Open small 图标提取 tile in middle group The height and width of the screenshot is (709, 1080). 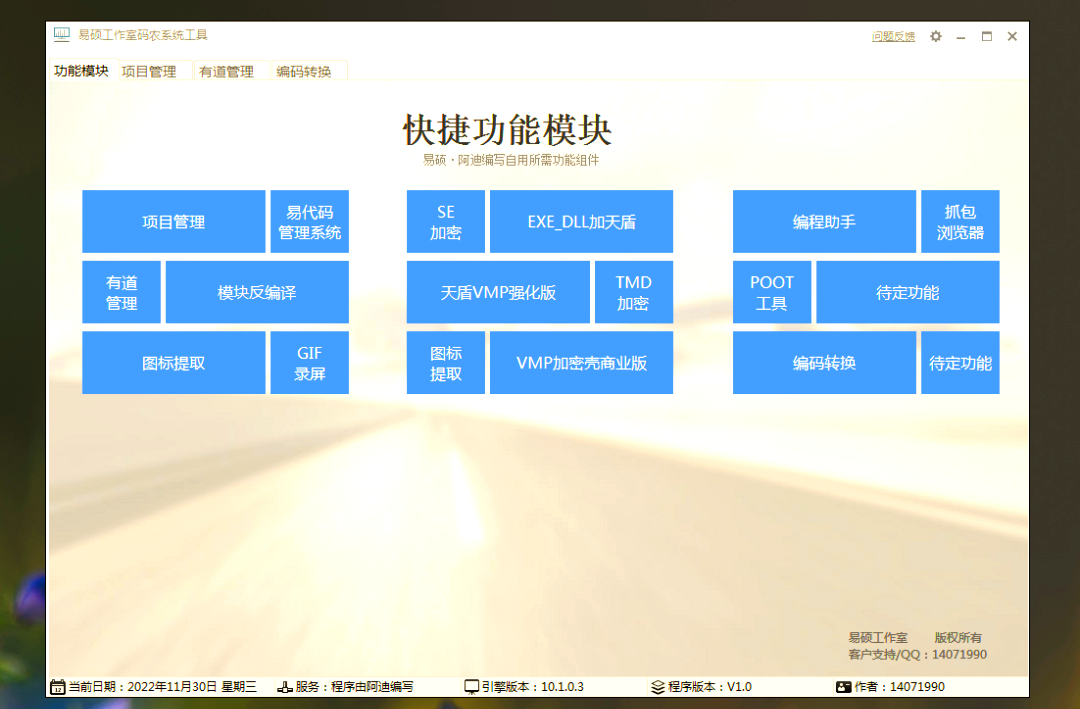(446, 363)
